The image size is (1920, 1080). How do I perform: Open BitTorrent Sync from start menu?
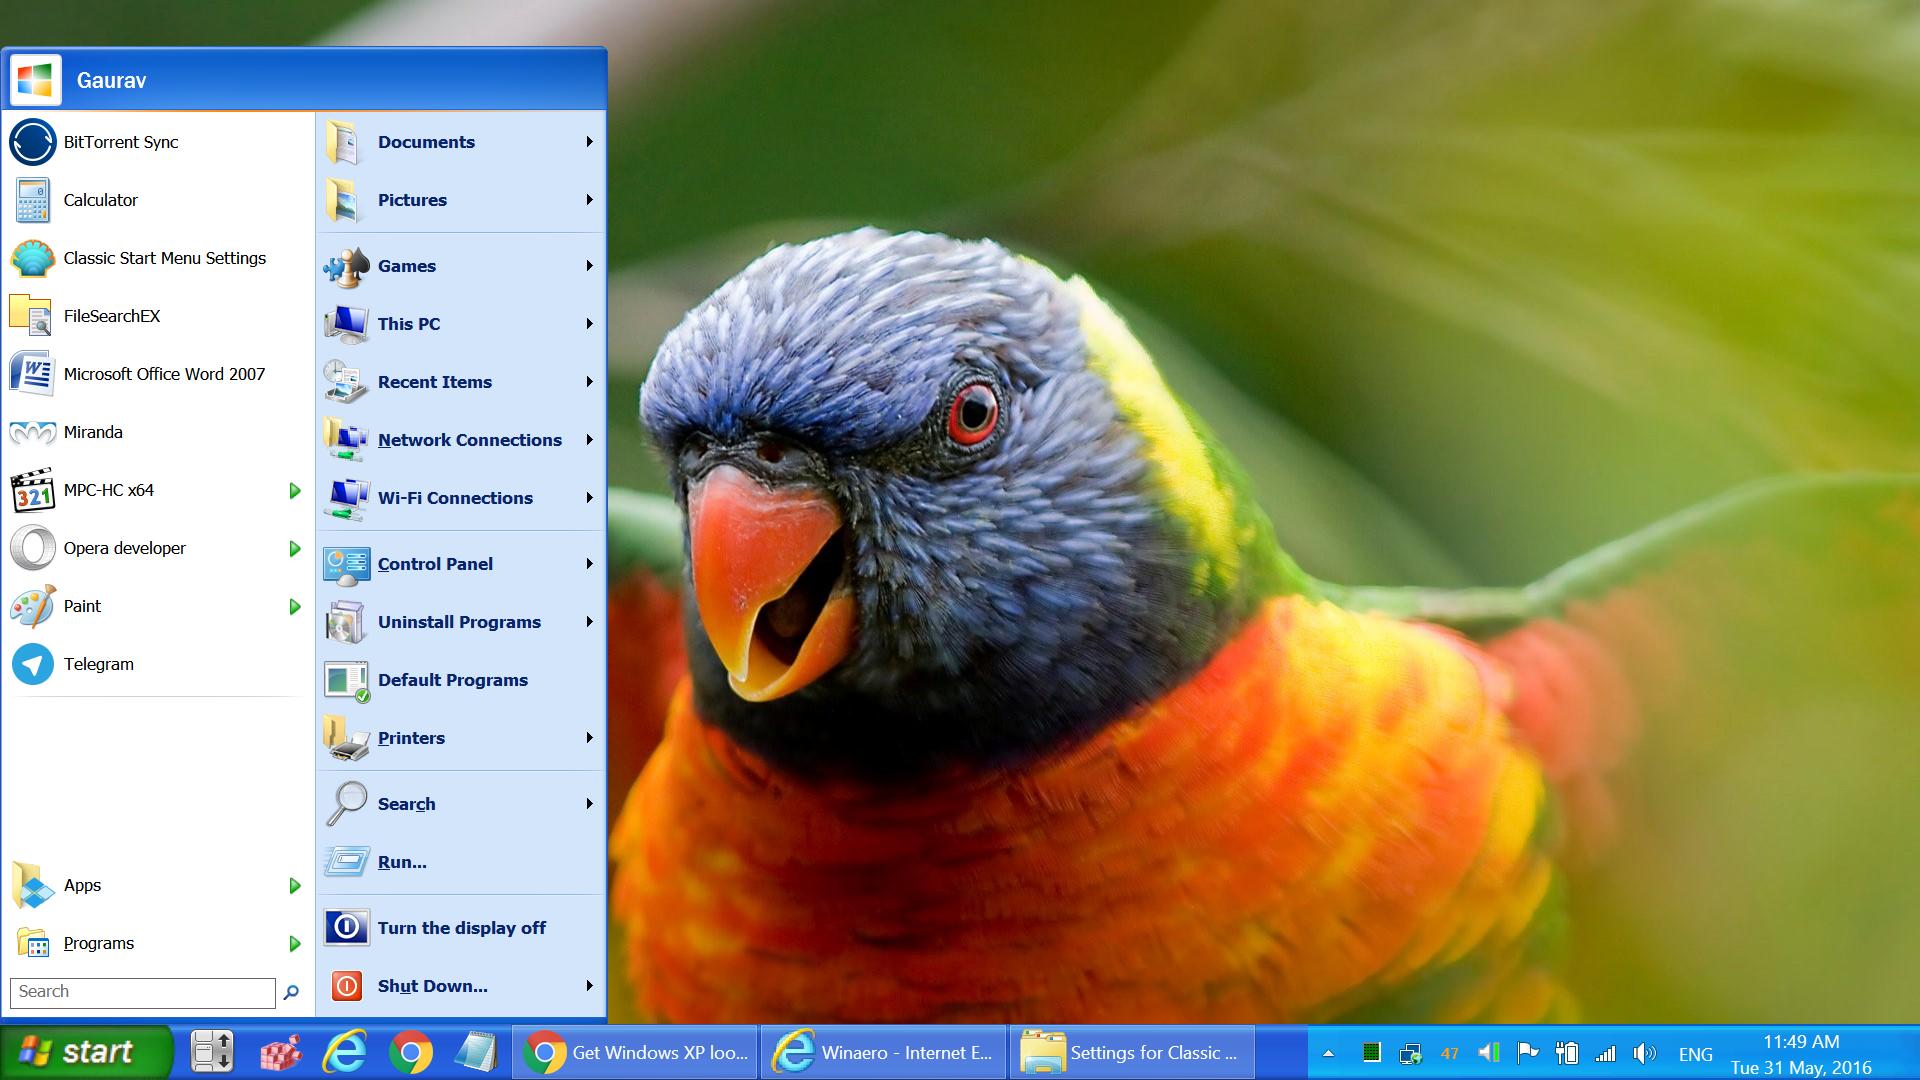coord(120,142)
